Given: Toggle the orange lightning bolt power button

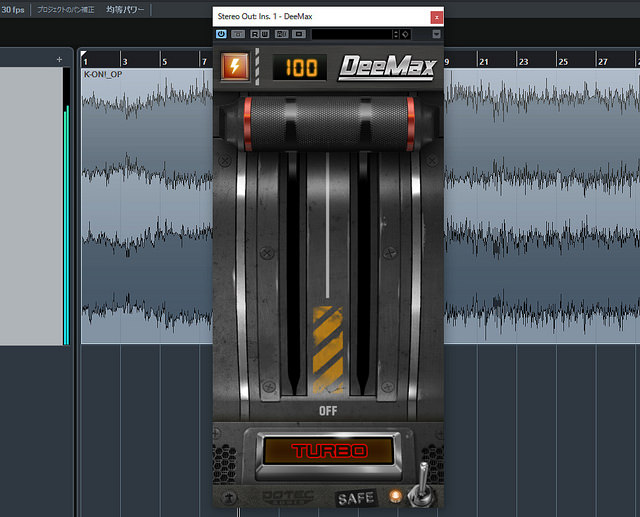Looking at the screenshot, I should point(235,67).
